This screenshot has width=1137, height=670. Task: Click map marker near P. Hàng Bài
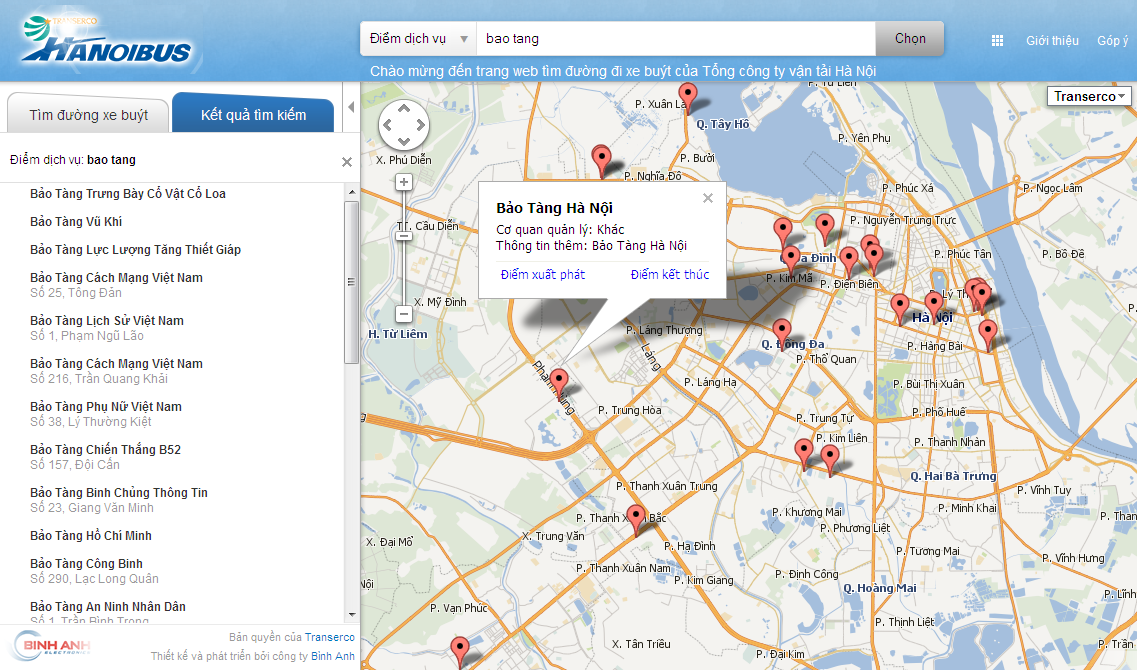[x=988, y=334]
